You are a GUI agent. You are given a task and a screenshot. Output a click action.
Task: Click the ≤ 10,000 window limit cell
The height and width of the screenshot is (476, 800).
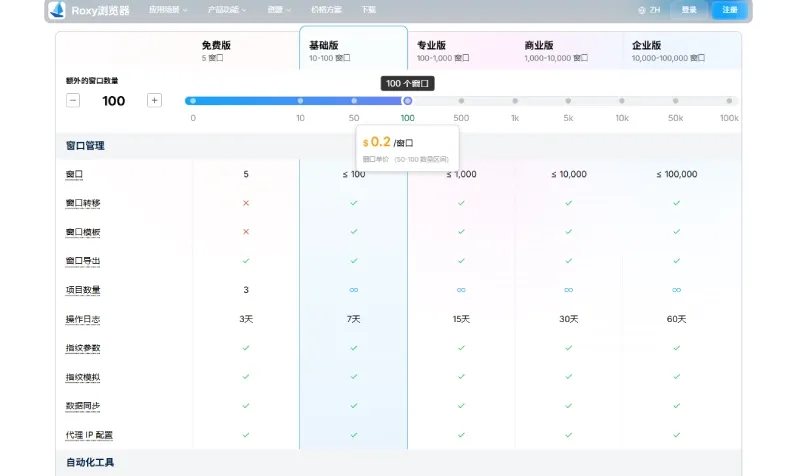tap(569, 174)
